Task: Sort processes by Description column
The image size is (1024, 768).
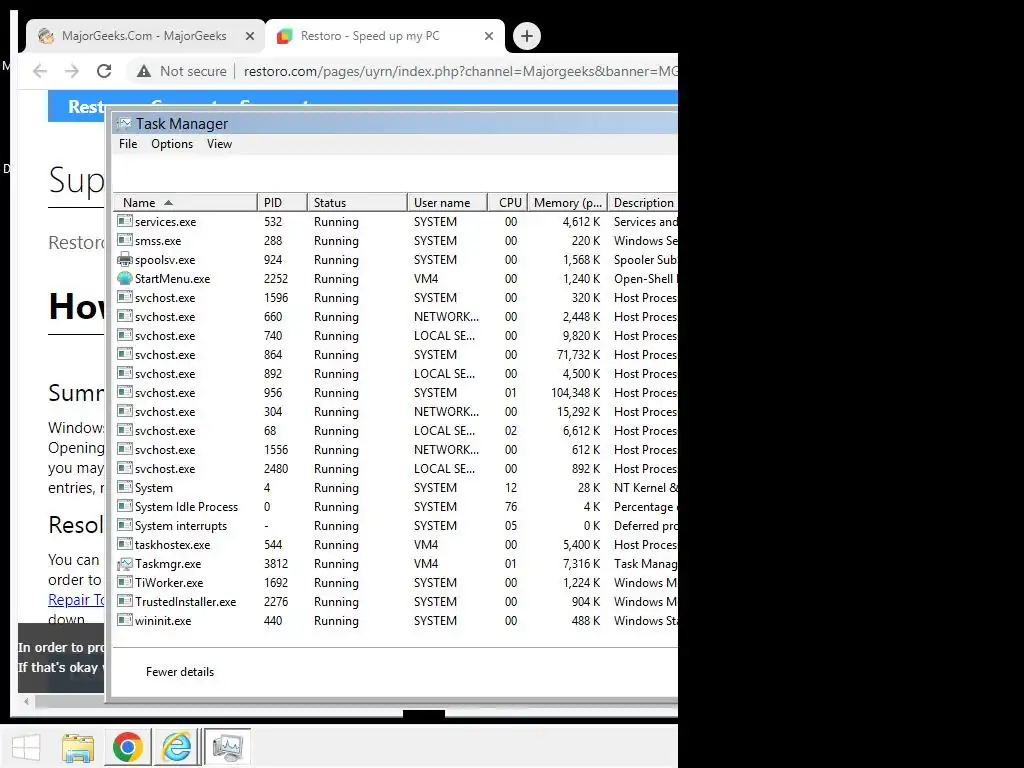Action: [643, 202]
